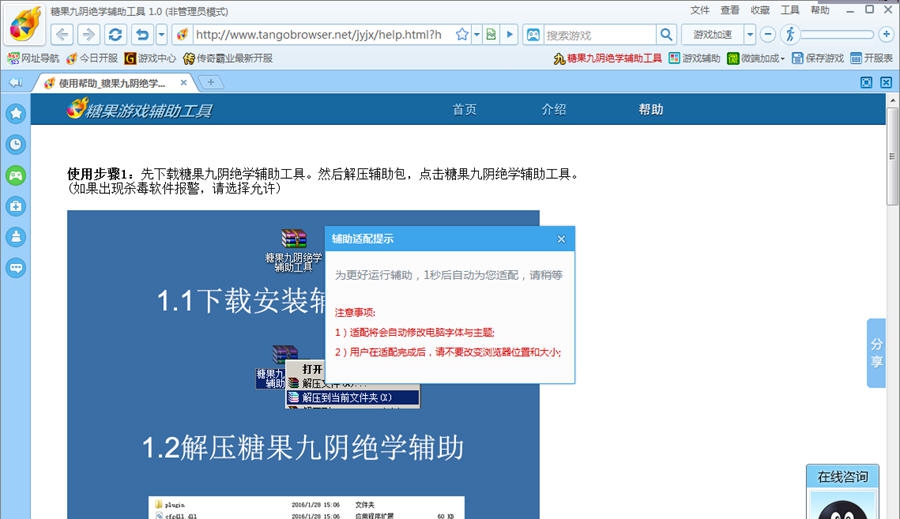Click the fullscreen icon on the tab bar
The width and height of the screenshot is (900, 519).
(x=866, y=83)
